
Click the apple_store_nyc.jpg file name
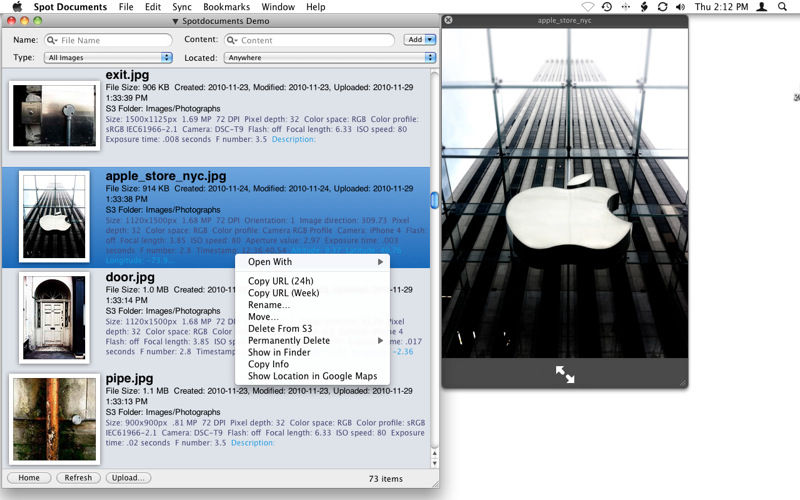tap(166, 176)
